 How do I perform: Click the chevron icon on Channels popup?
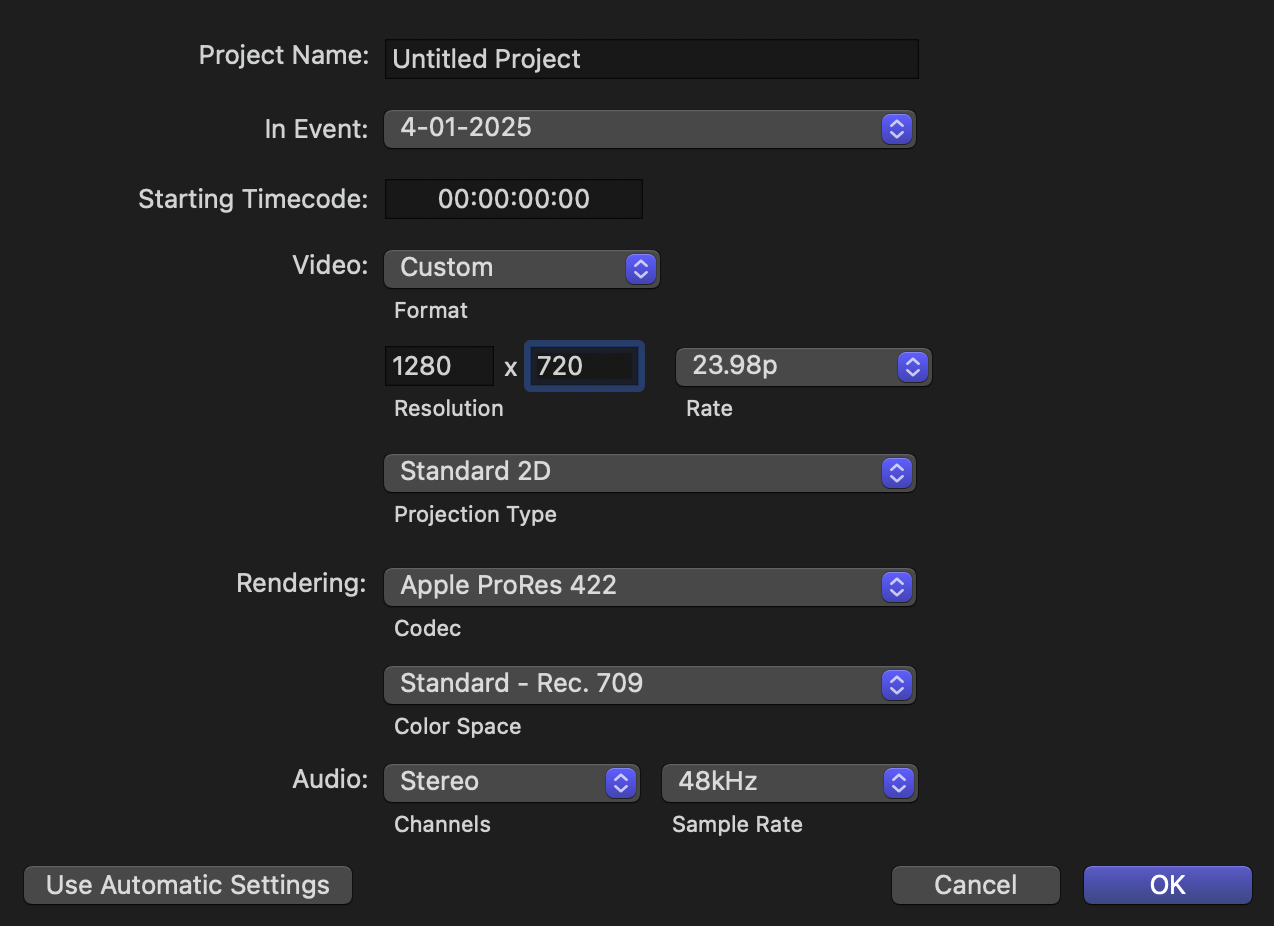pyautogui.click(x=621, y=782)
